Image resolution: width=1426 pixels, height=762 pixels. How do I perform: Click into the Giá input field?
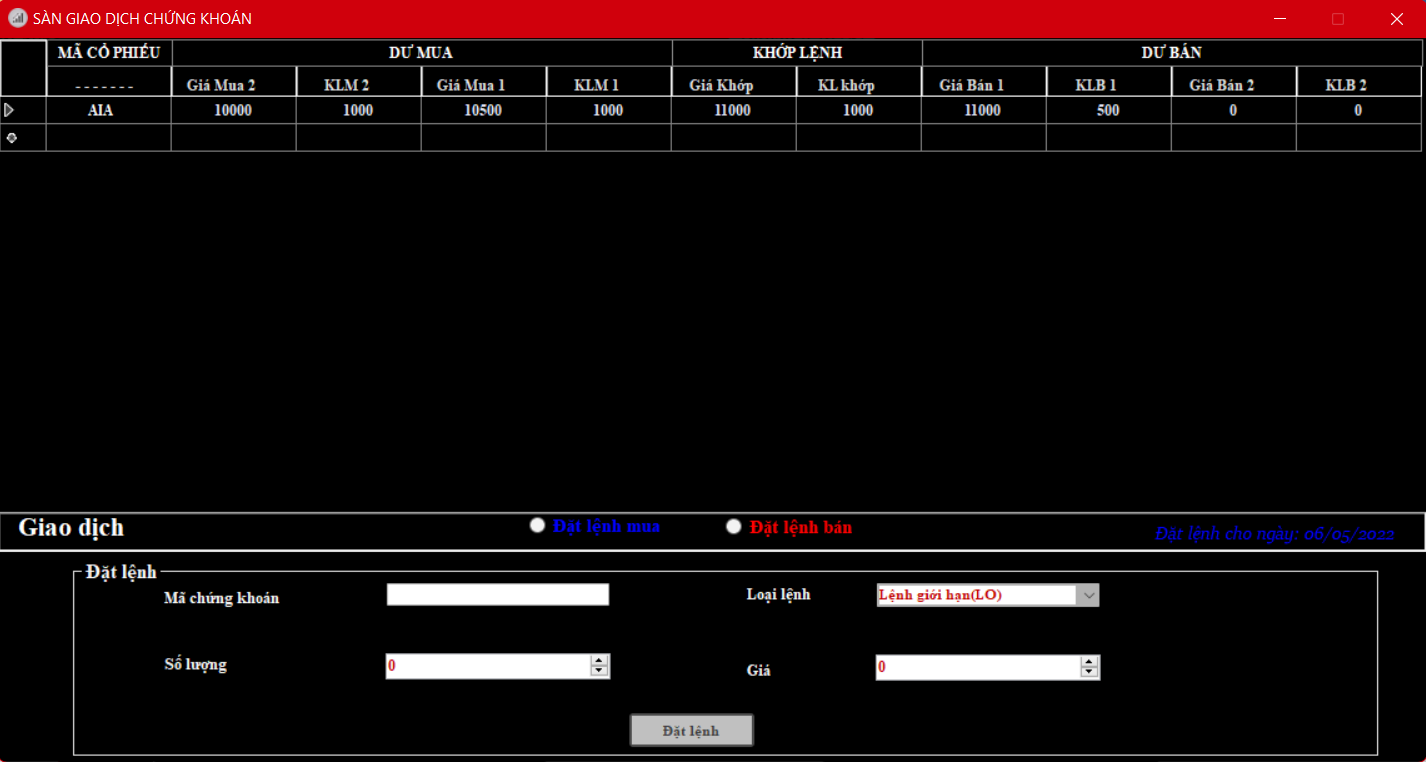pos(978,667)
